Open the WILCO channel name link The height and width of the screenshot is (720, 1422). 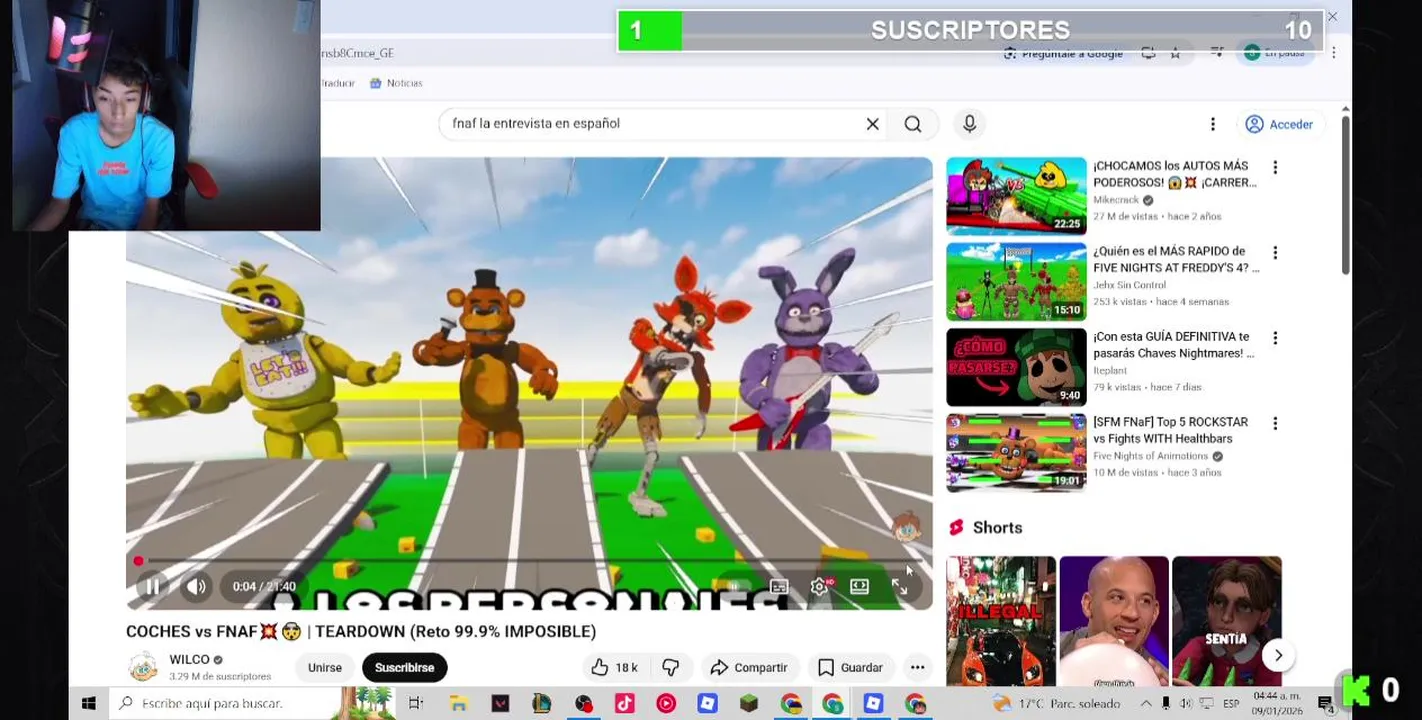point(189,660)
